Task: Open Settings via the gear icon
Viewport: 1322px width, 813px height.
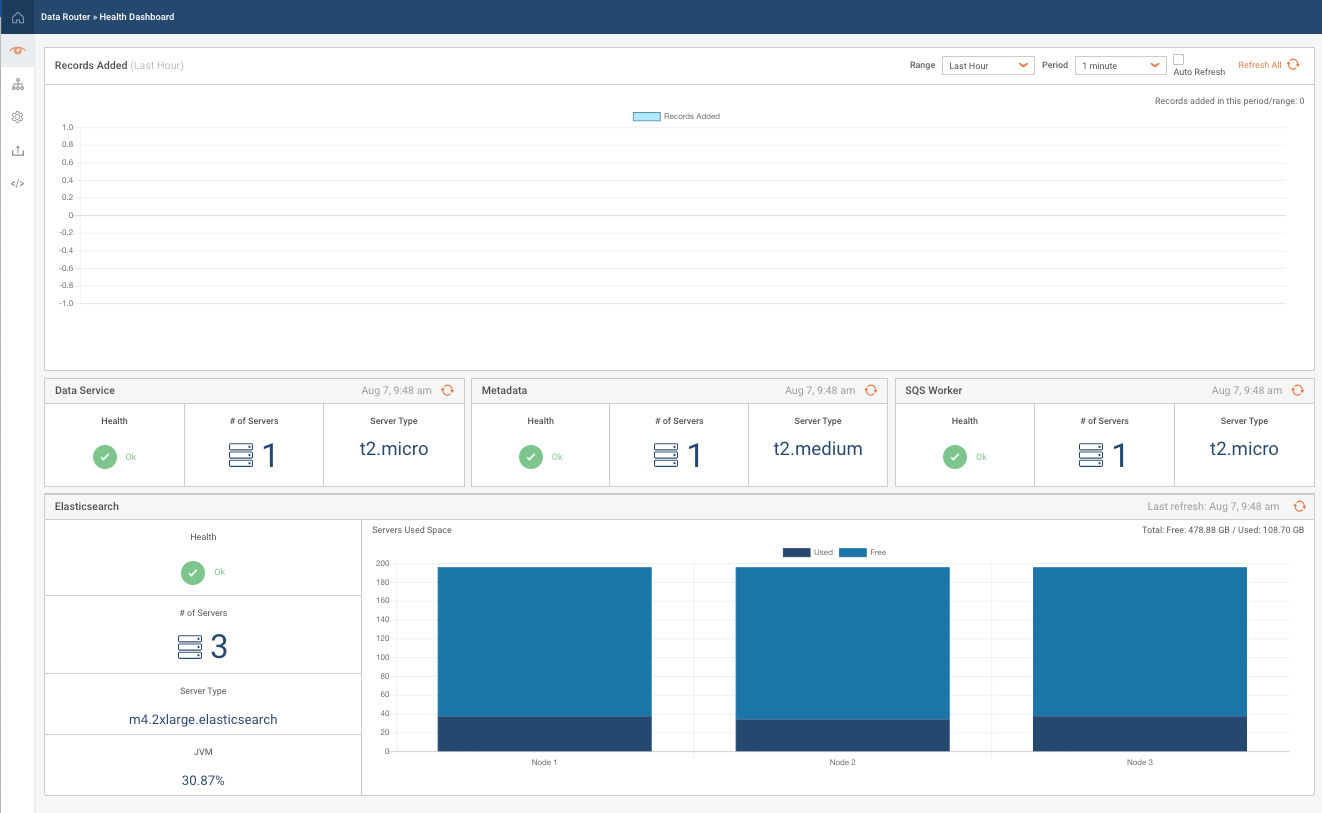Action: point(17,117)
